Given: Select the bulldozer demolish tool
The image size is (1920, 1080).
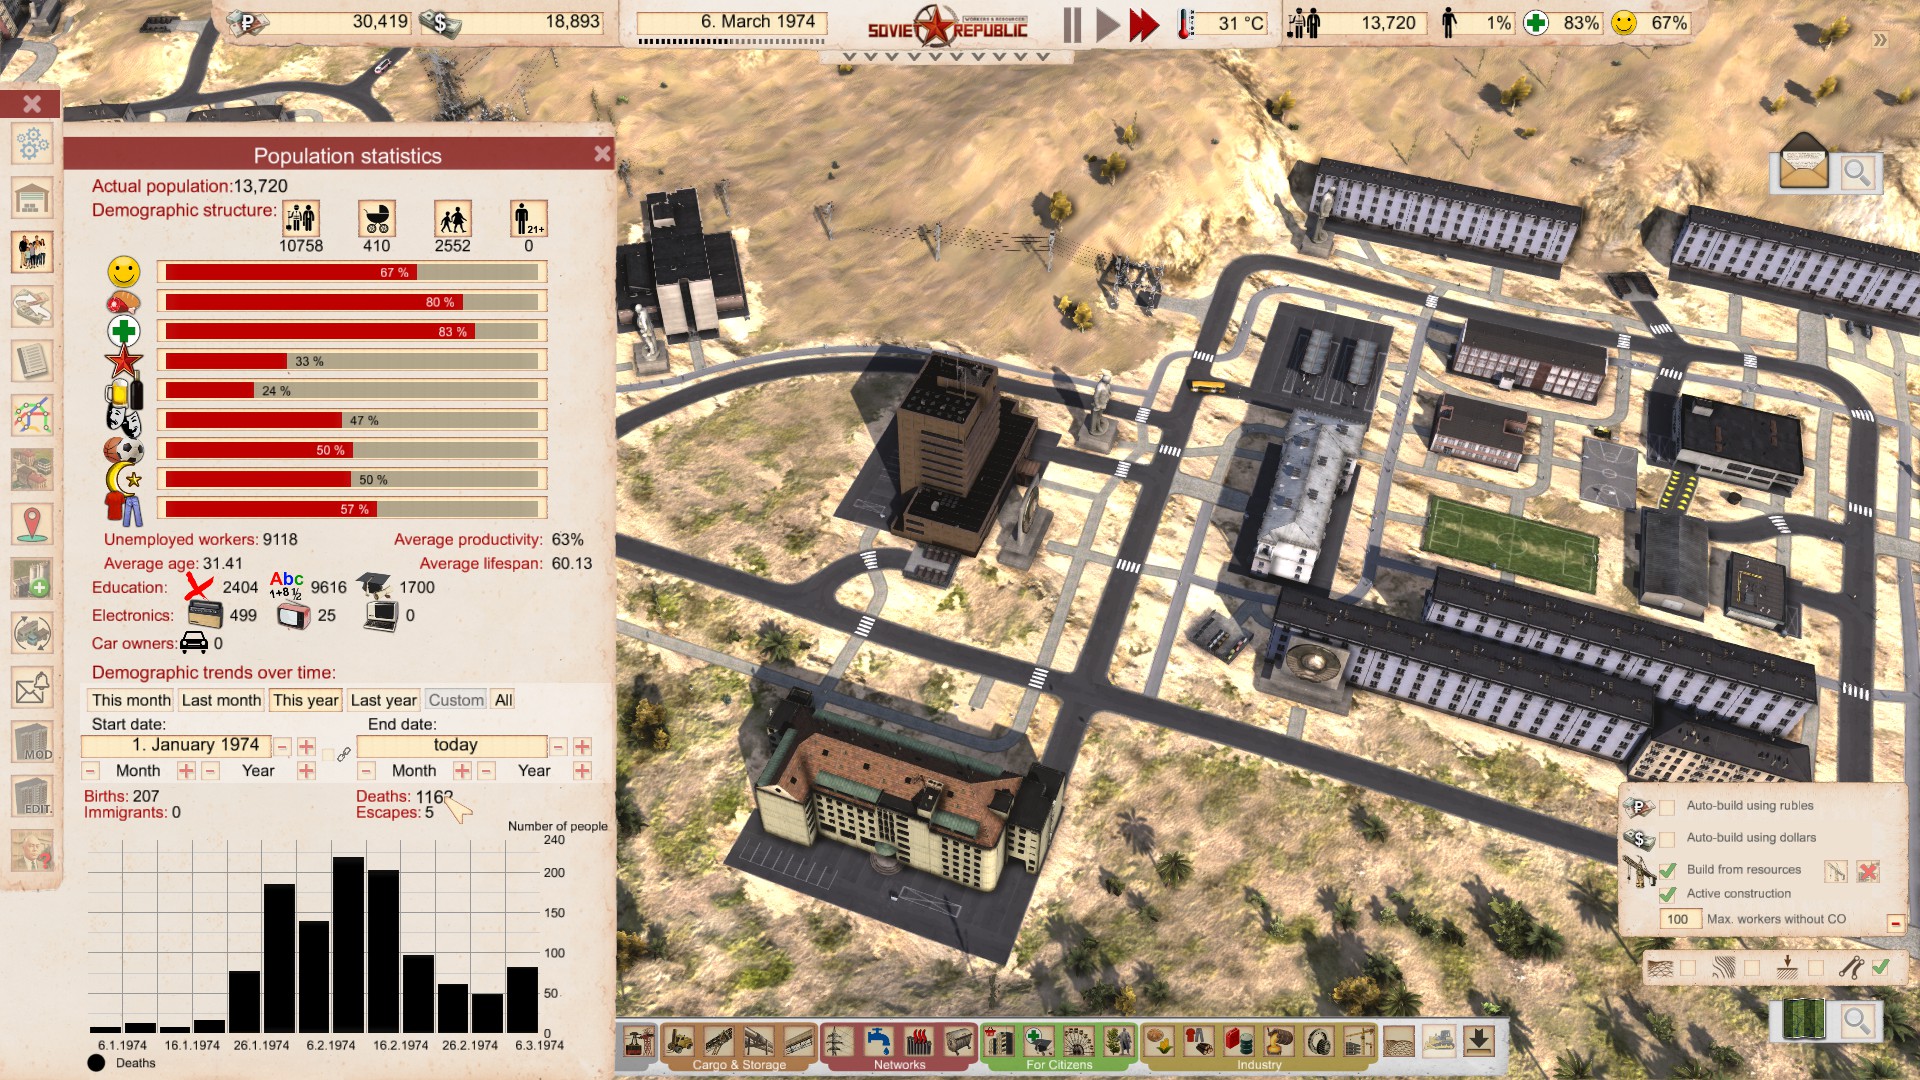Looking at the screenshot, I should click(1438, 1042).
